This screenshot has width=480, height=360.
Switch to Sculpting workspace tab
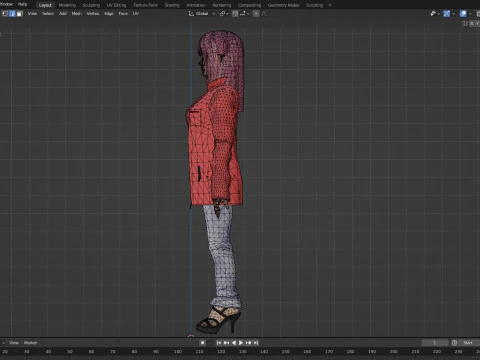[91, 5]
